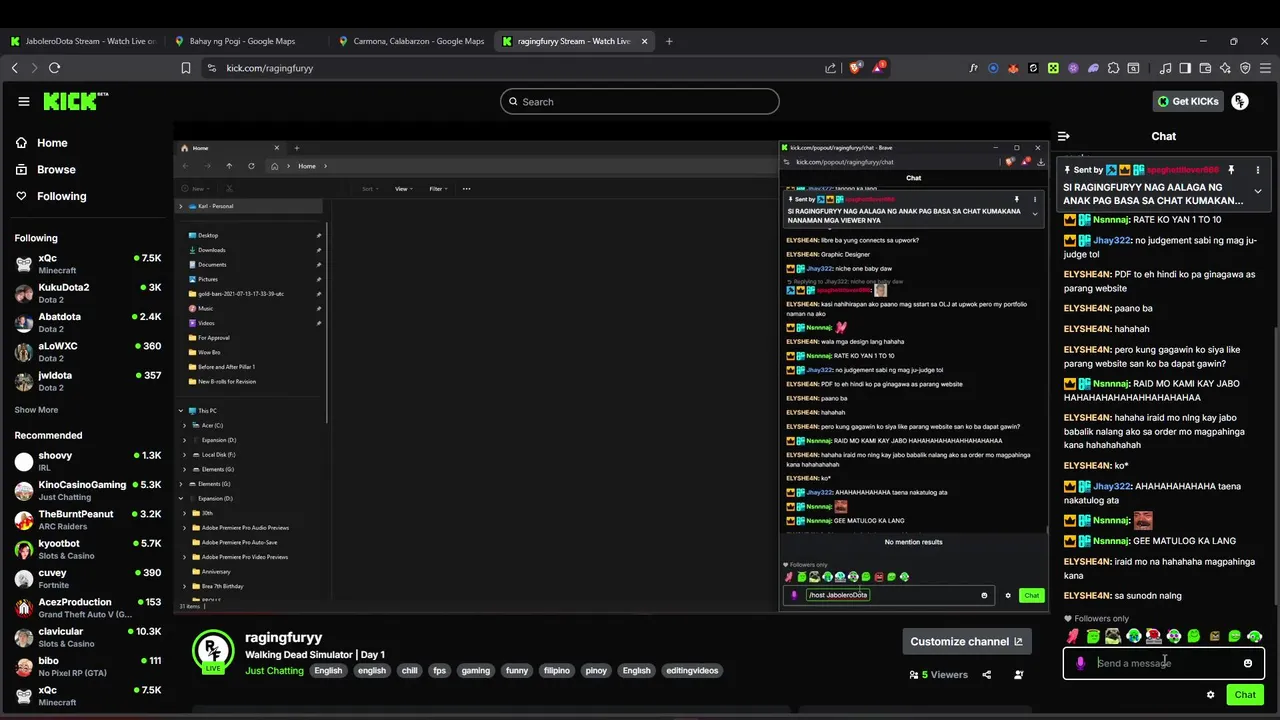Open profile avatar menu

[x=1240, y=101]
